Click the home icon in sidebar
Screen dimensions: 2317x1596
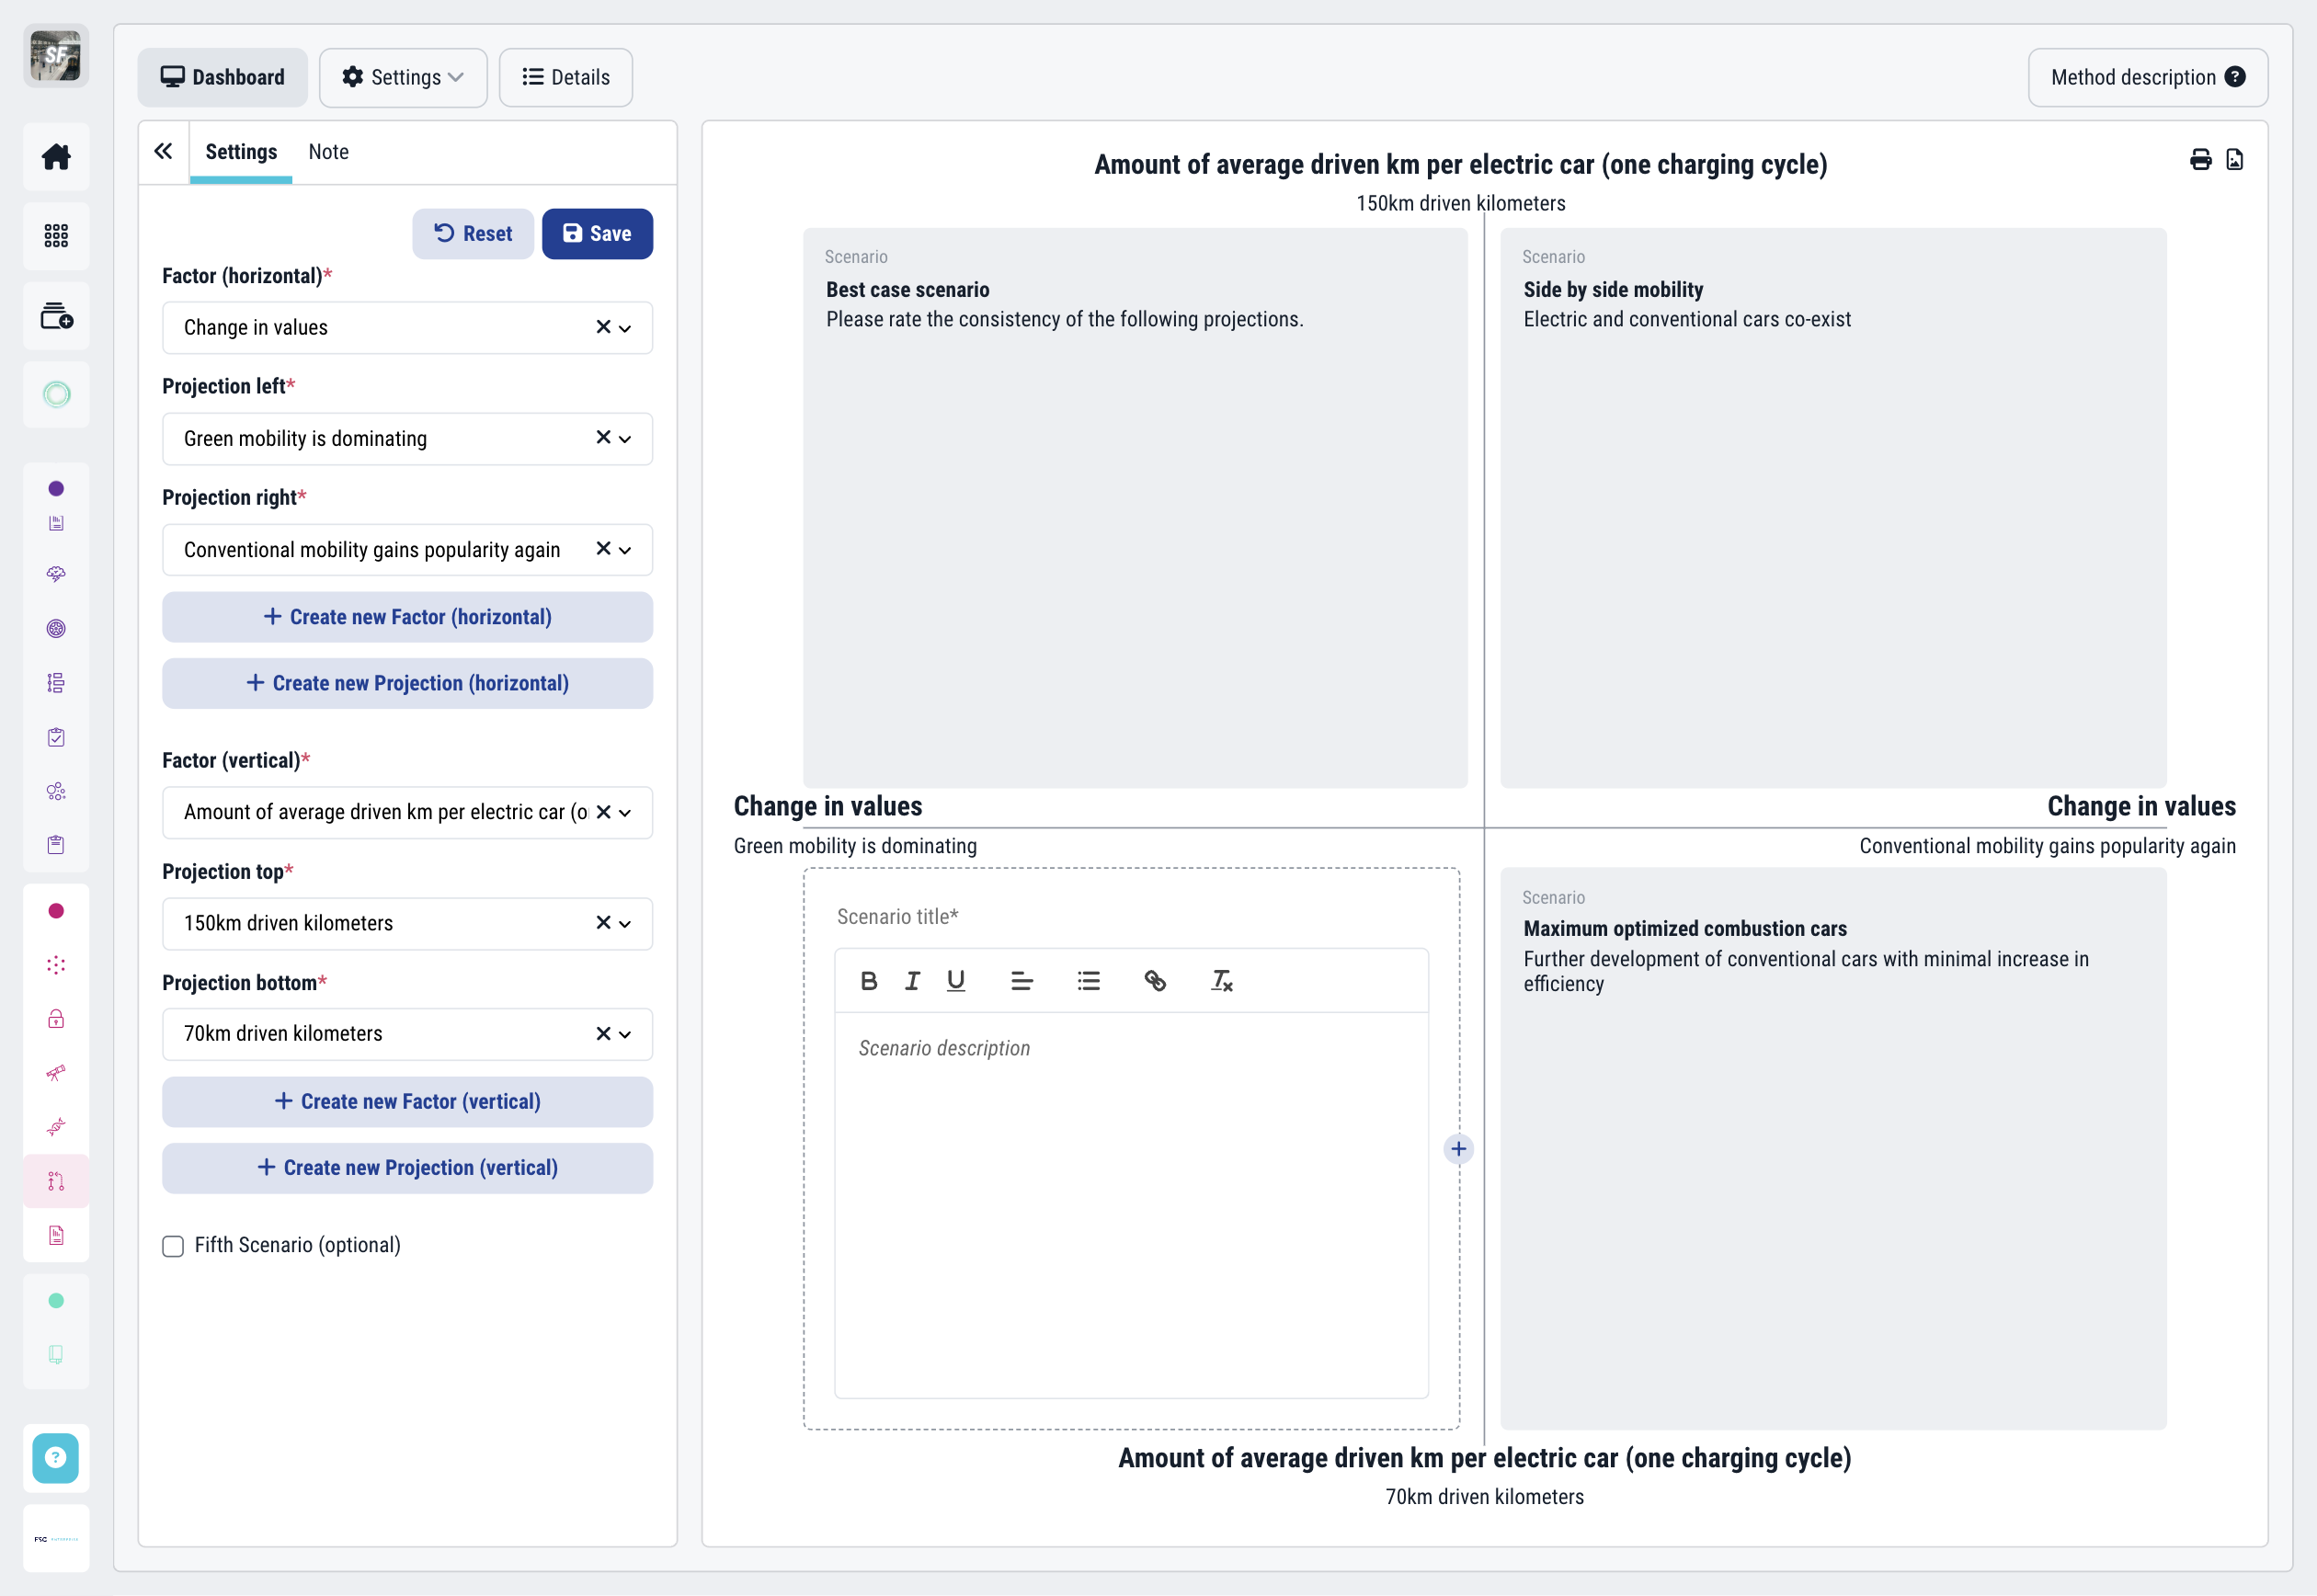56,157
